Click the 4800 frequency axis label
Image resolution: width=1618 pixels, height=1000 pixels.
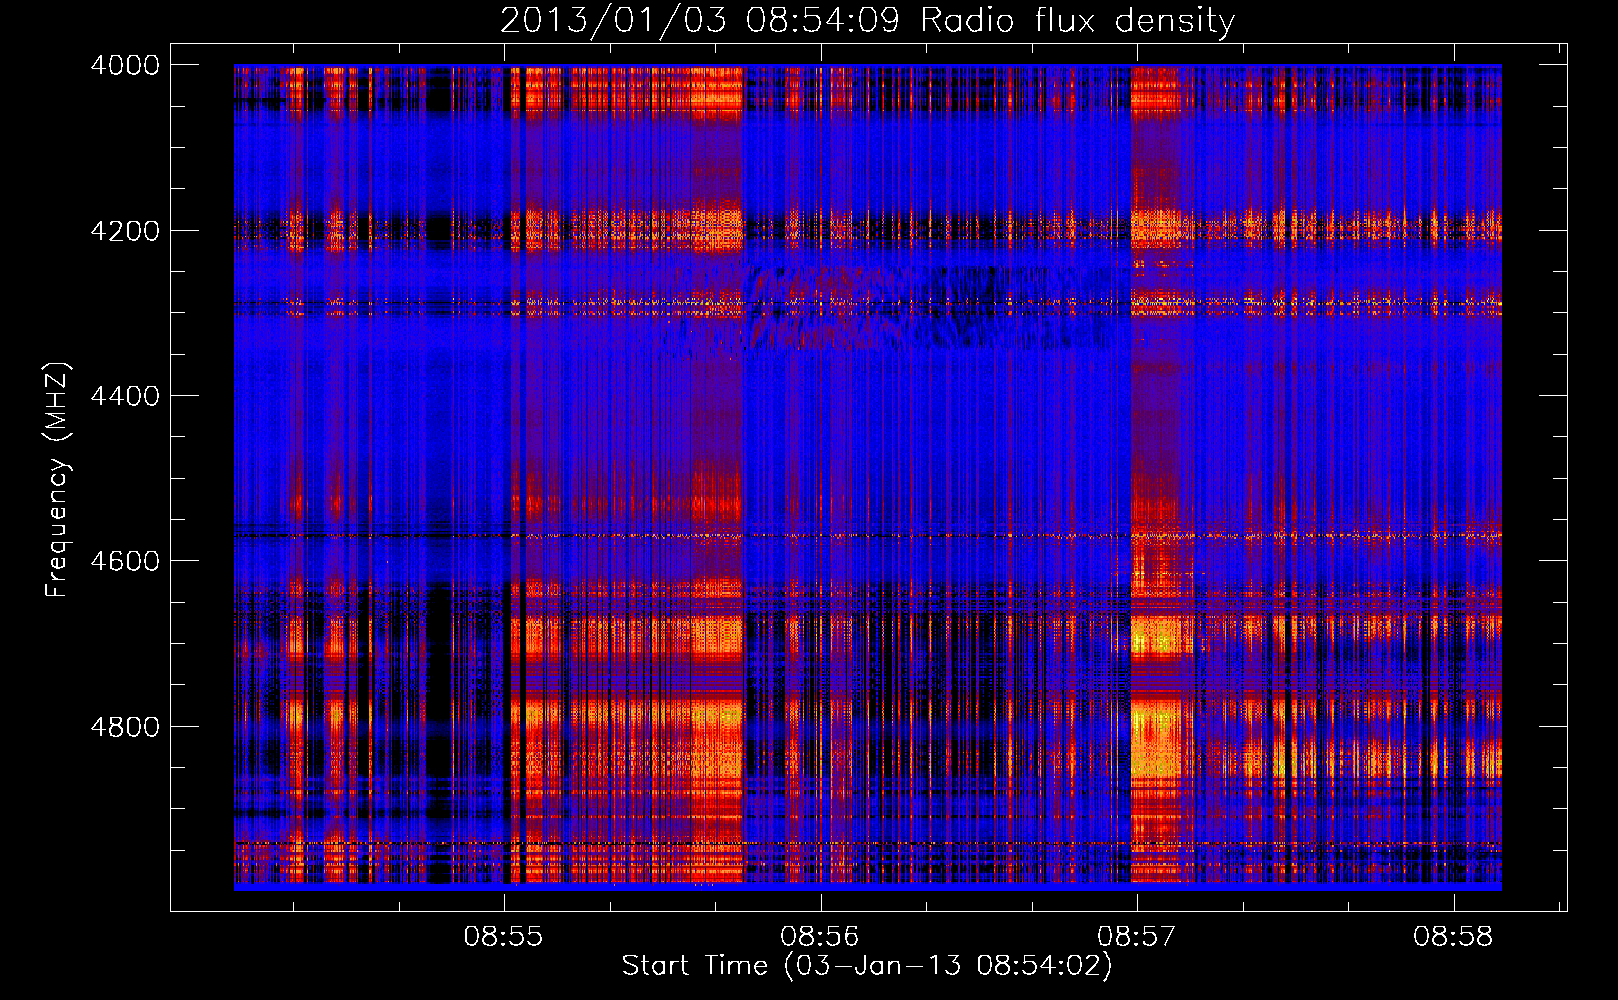pyautogui.click(x=125, y=727)
